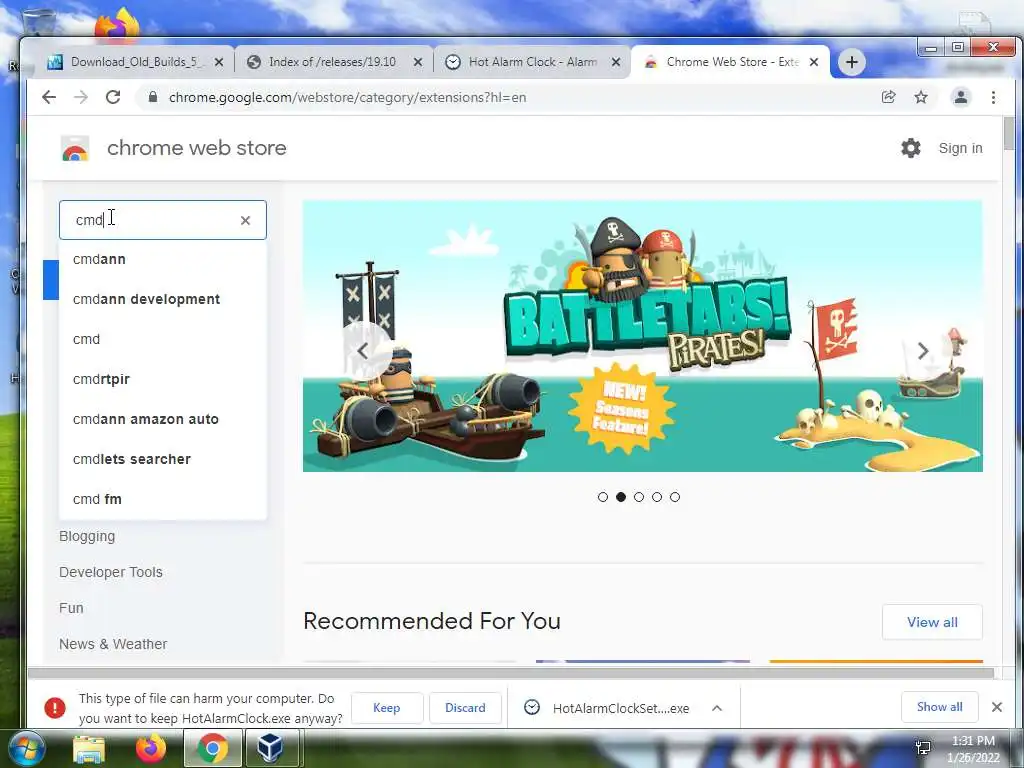Close the Hot Alarm Clock tab
Screen dimensions: 1024x768
[x=616, y=62]
